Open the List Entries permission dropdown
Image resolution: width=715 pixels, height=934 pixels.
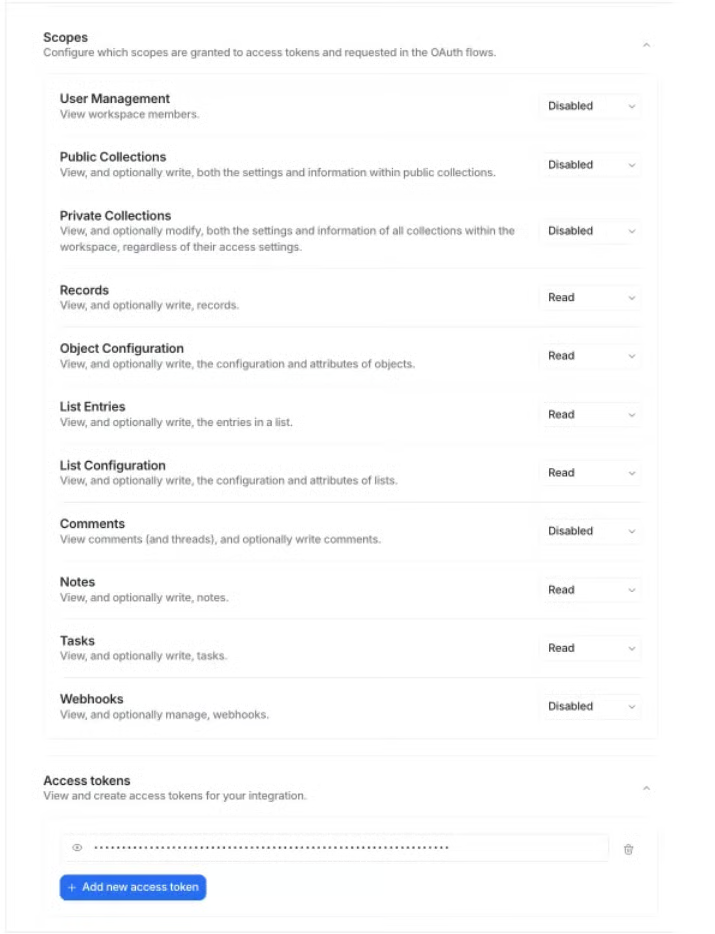point(591,415)
